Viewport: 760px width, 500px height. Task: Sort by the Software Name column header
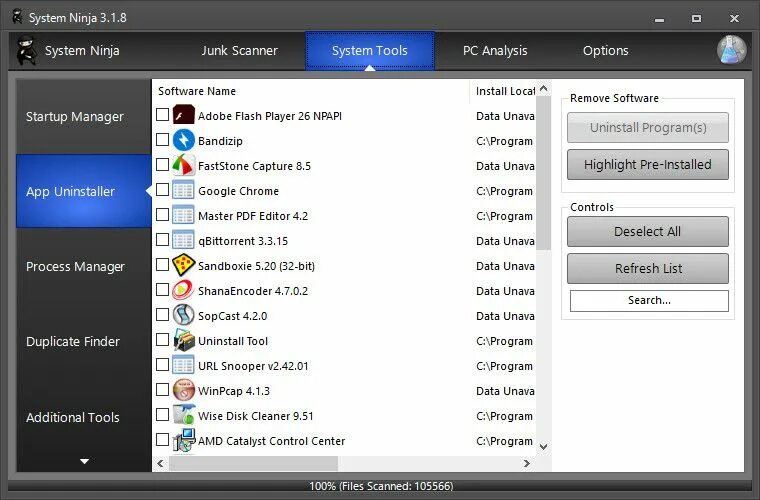(x=311, y=91)
